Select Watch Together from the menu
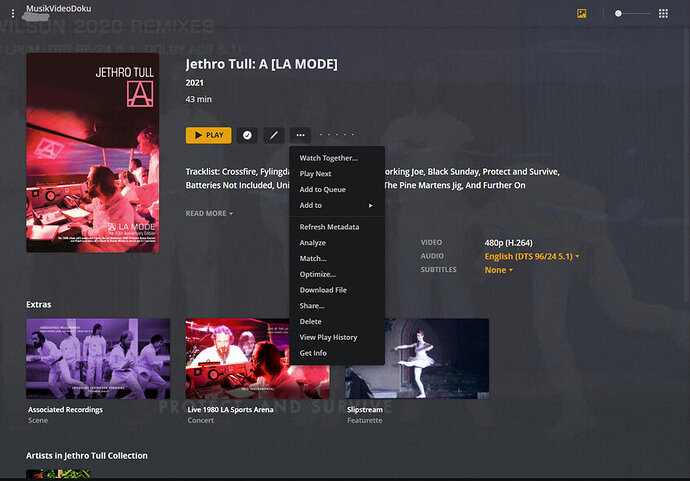 tap(337, 158)
